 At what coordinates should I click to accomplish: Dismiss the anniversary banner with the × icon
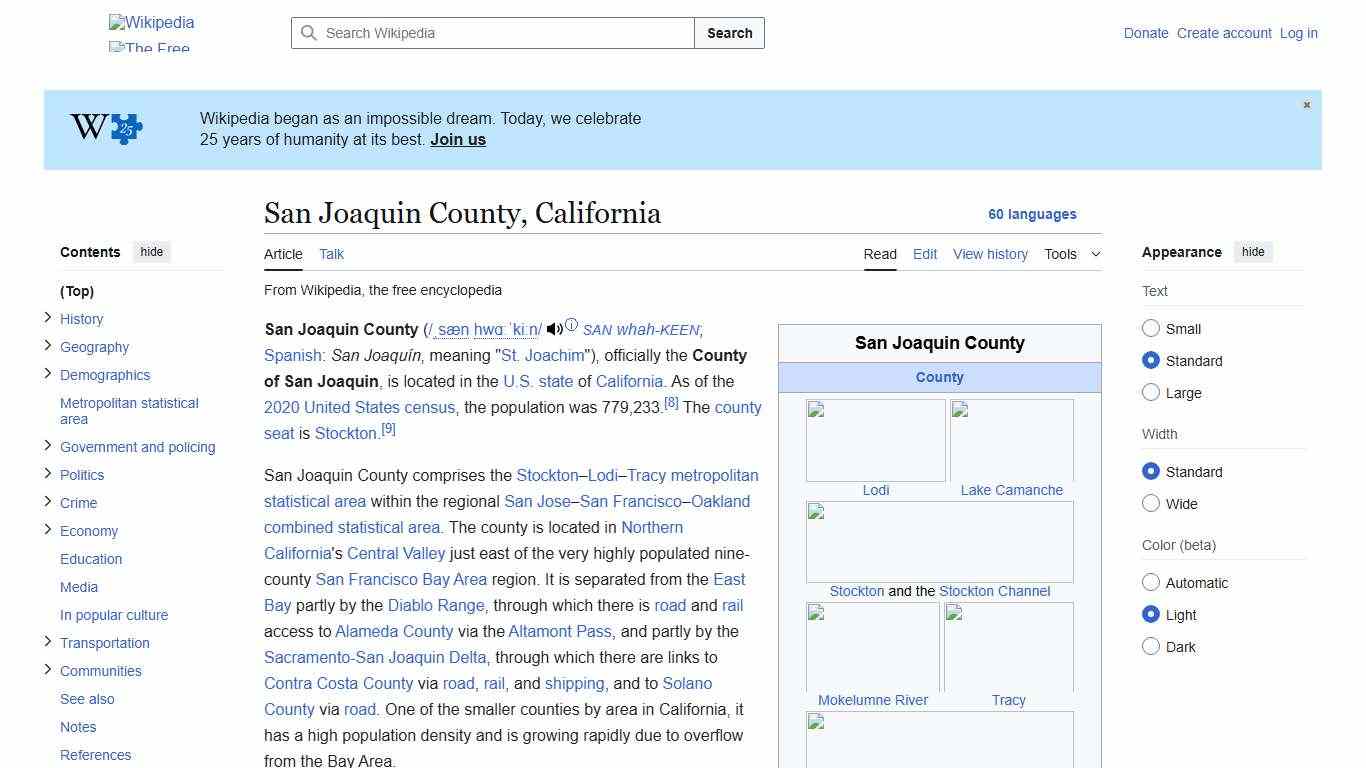[x=1306, y=104]
